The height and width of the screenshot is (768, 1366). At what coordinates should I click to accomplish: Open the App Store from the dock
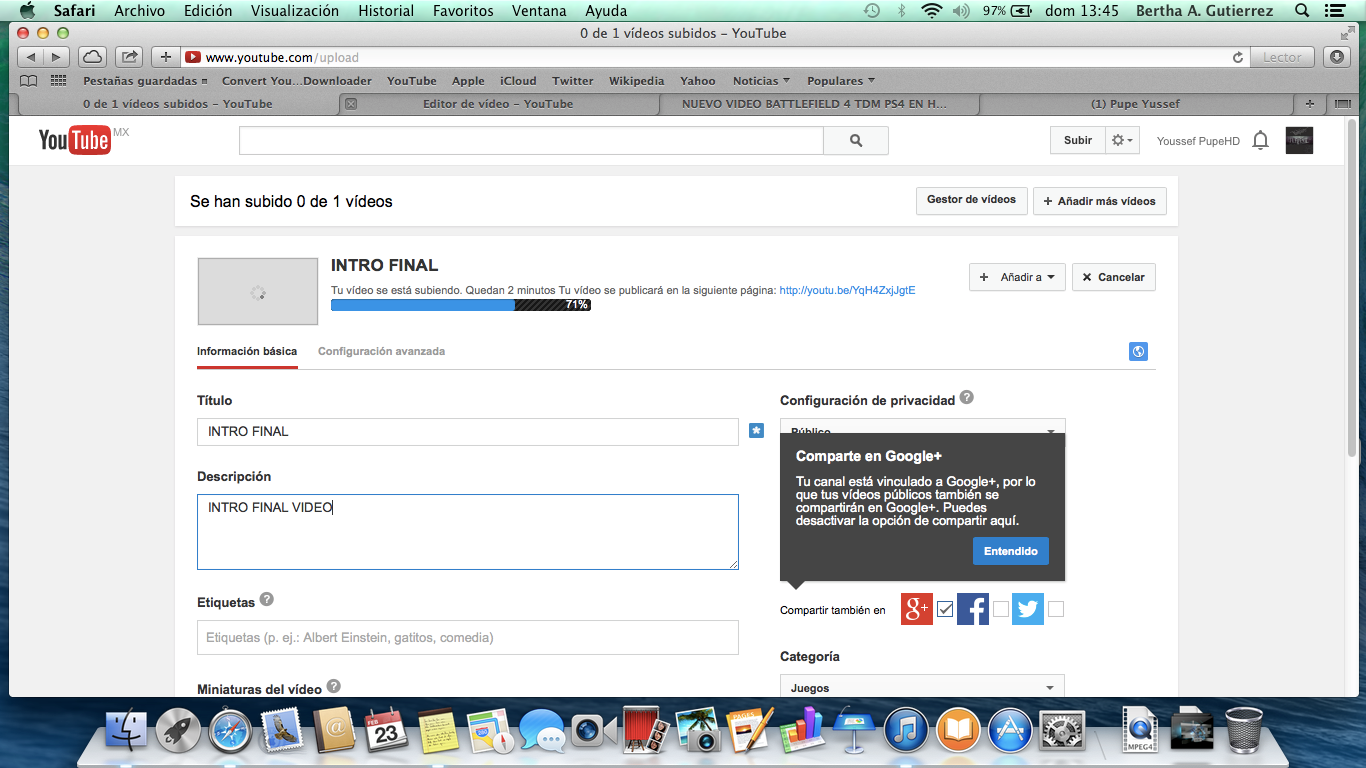(x=1010, y=730)
